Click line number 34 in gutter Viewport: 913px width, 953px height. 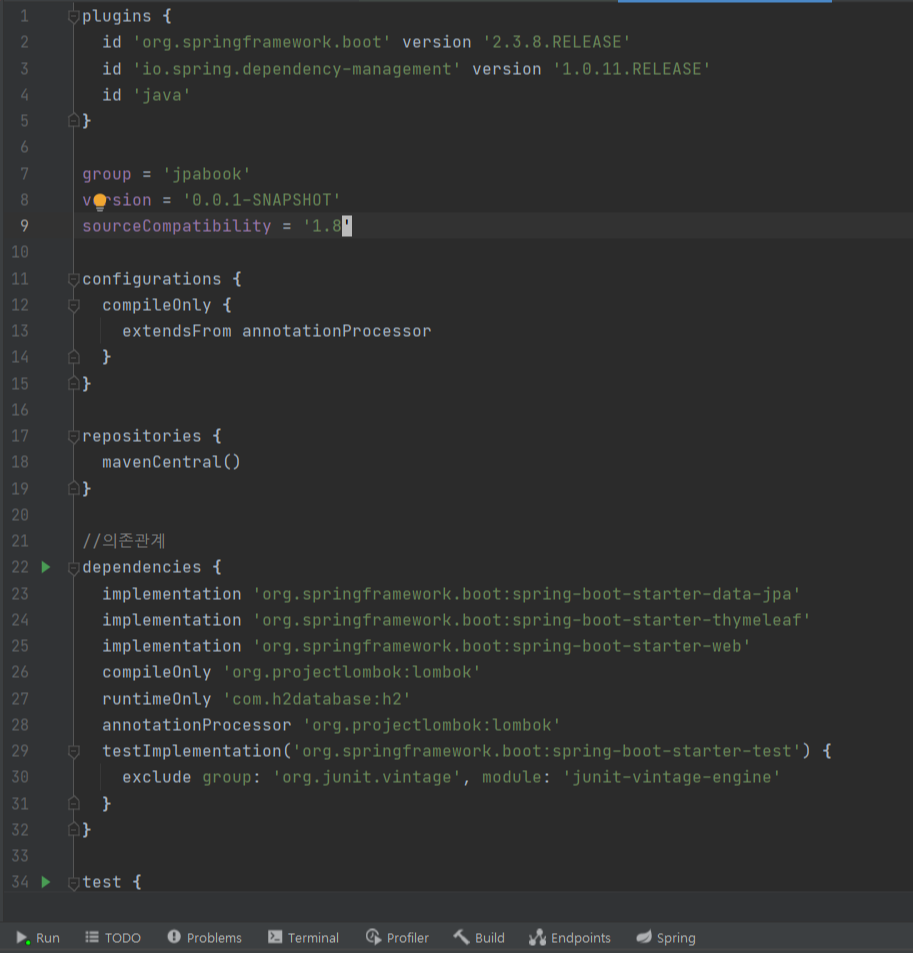pos(20,882)
